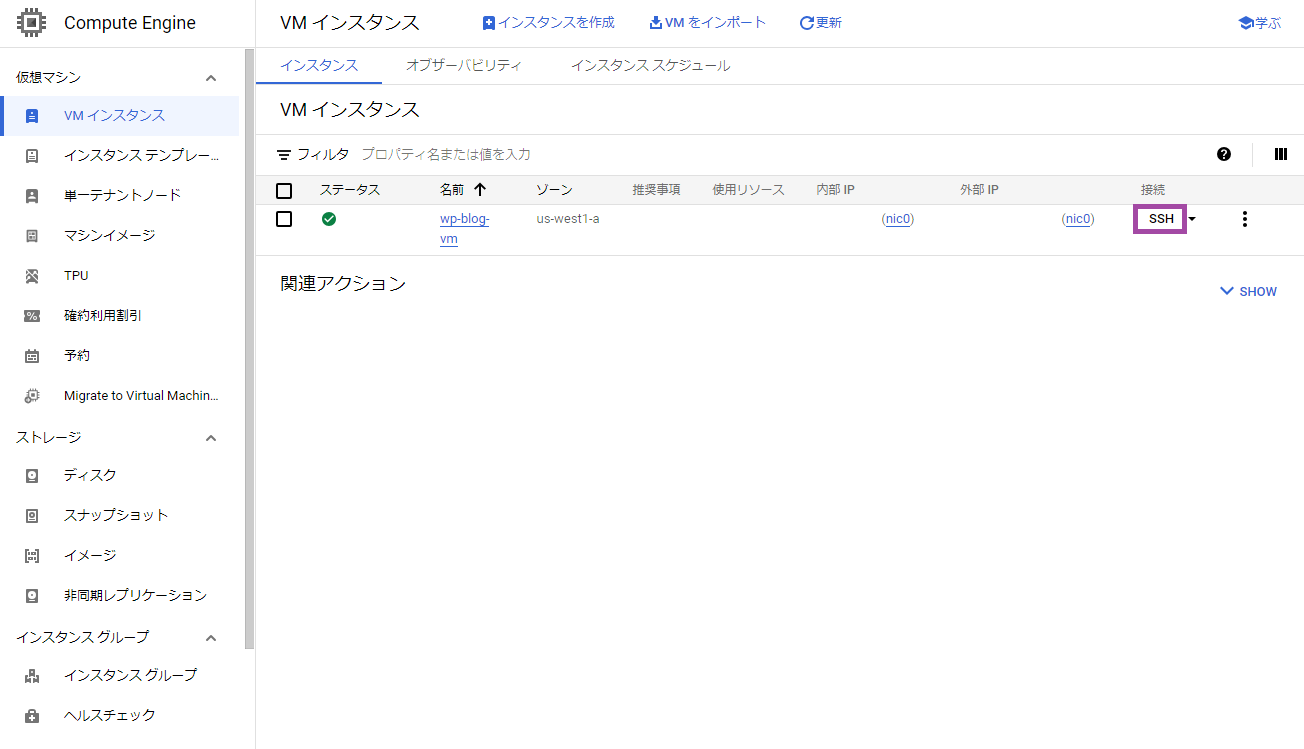Open the column display options icon
Viewport: 1304px width, 749px height.
pos(1281,154)
